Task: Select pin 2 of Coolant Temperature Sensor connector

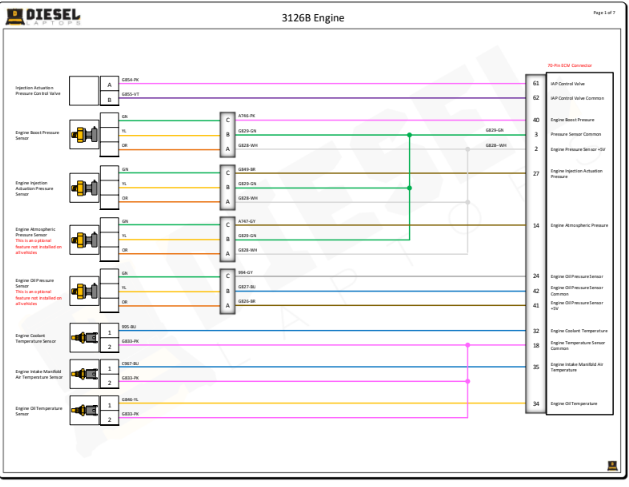Action: [x=110, y=346]
